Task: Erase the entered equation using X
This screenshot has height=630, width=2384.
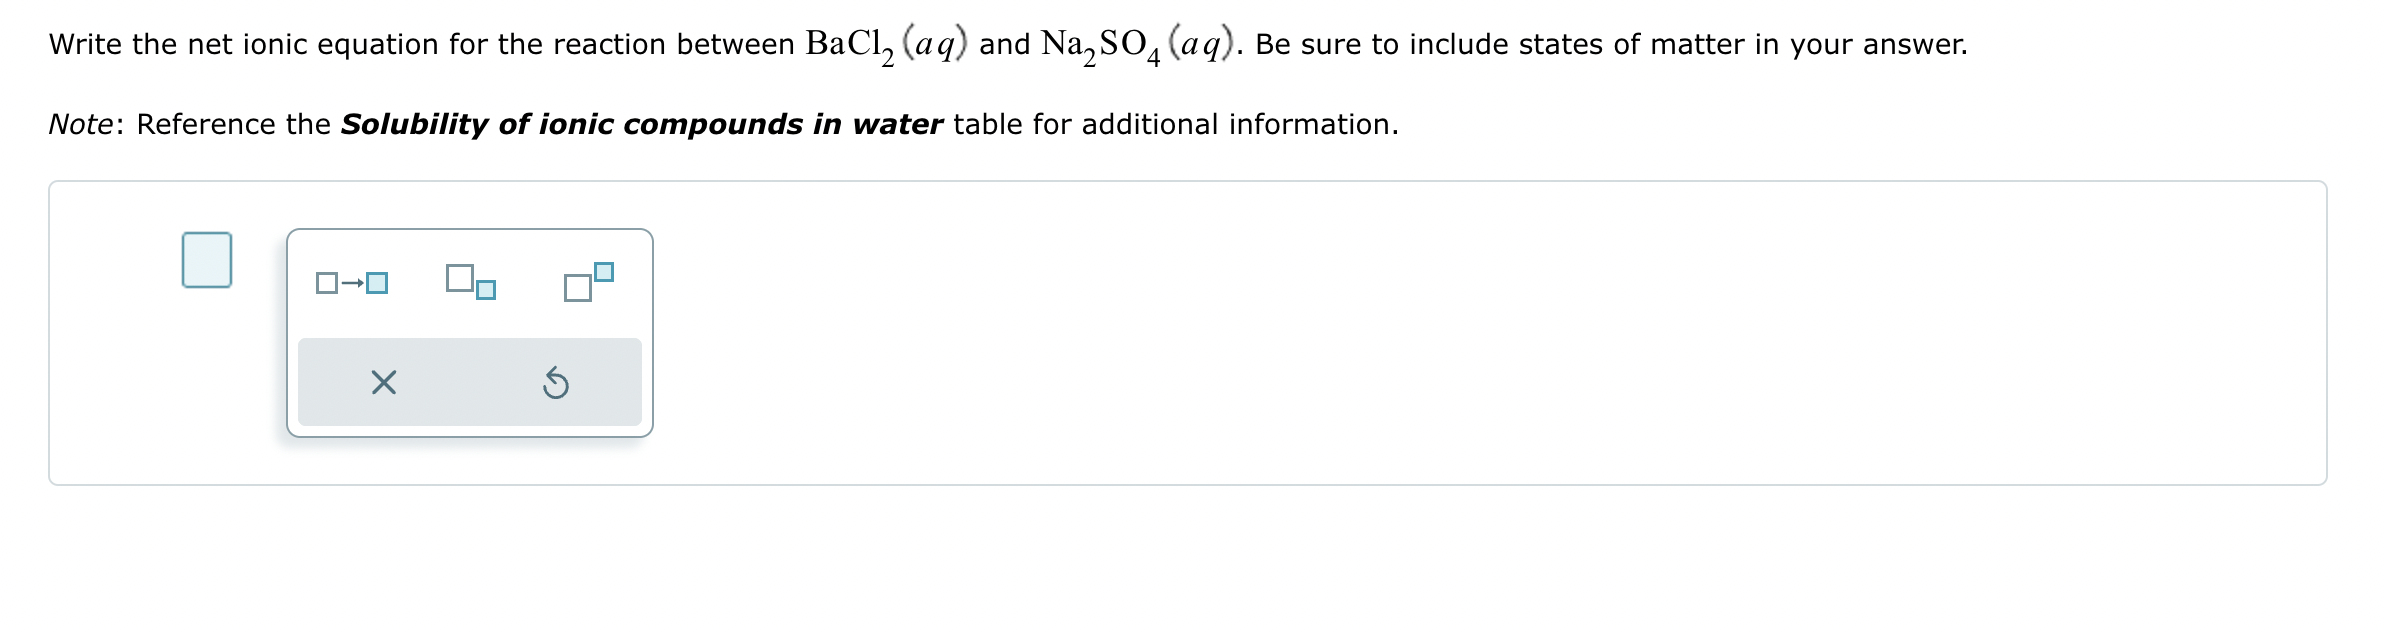Action: pos(385,382)
